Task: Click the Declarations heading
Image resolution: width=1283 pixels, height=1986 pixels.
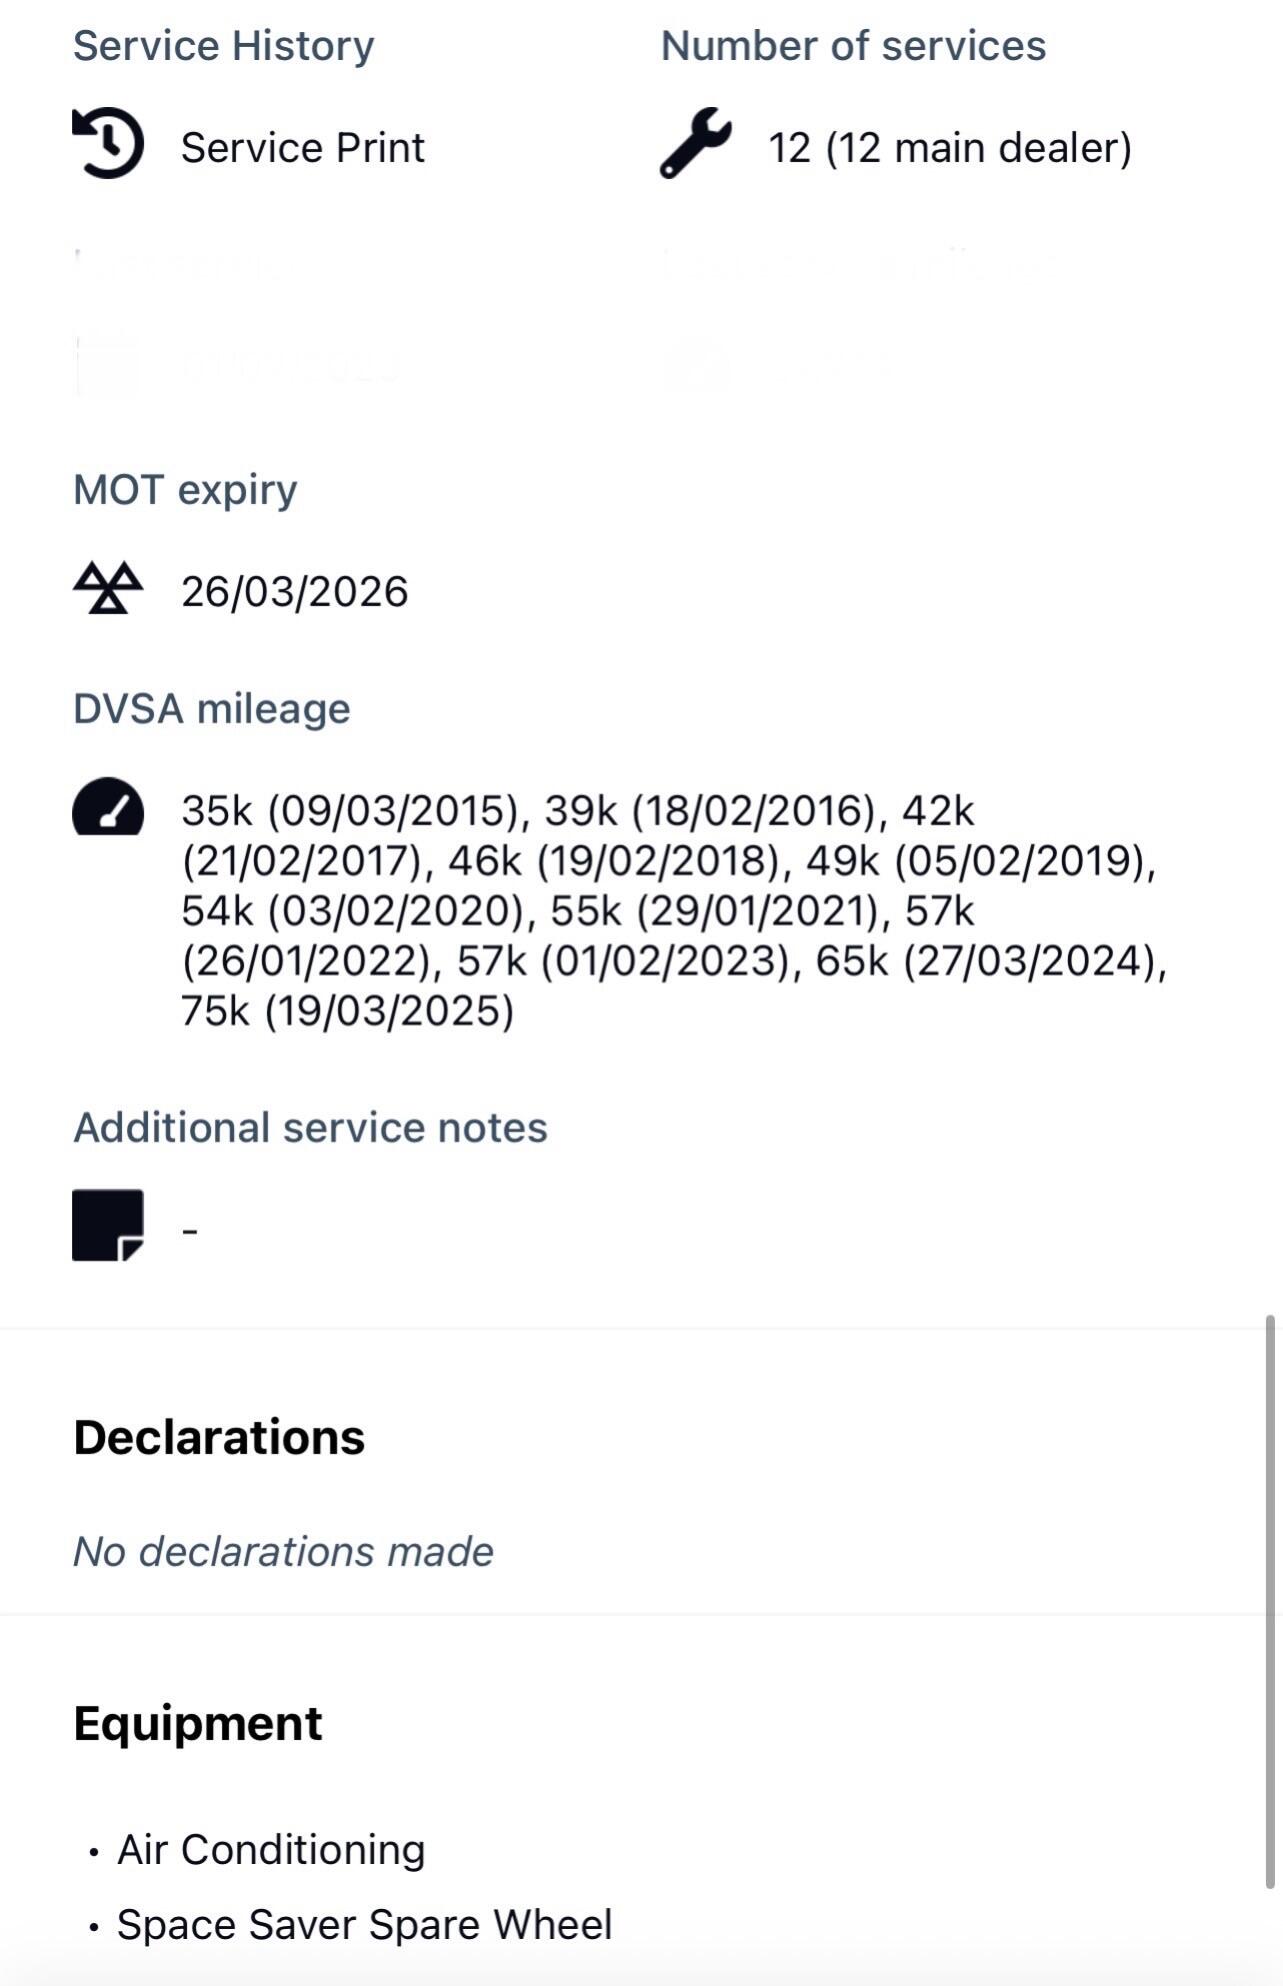Action: point(219,1437)
